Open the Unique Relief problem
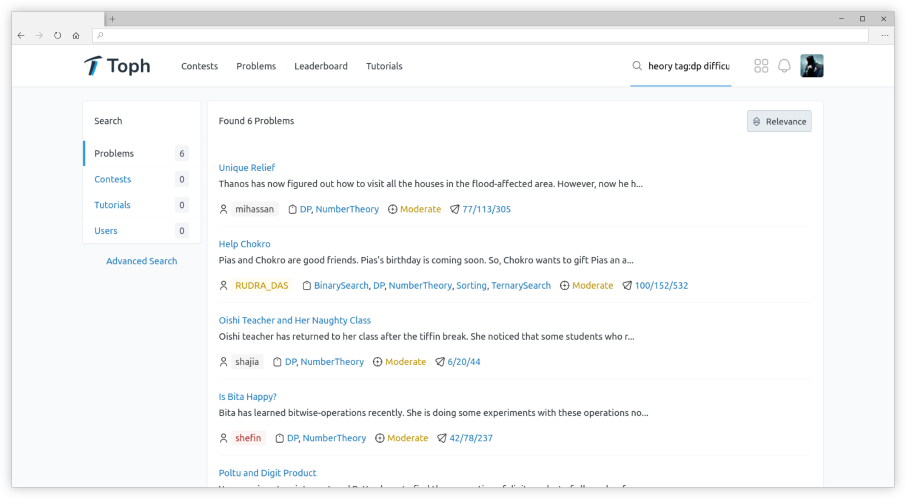Screen dimensions: 906x499 pyautogui.click(x=247, y=167)
